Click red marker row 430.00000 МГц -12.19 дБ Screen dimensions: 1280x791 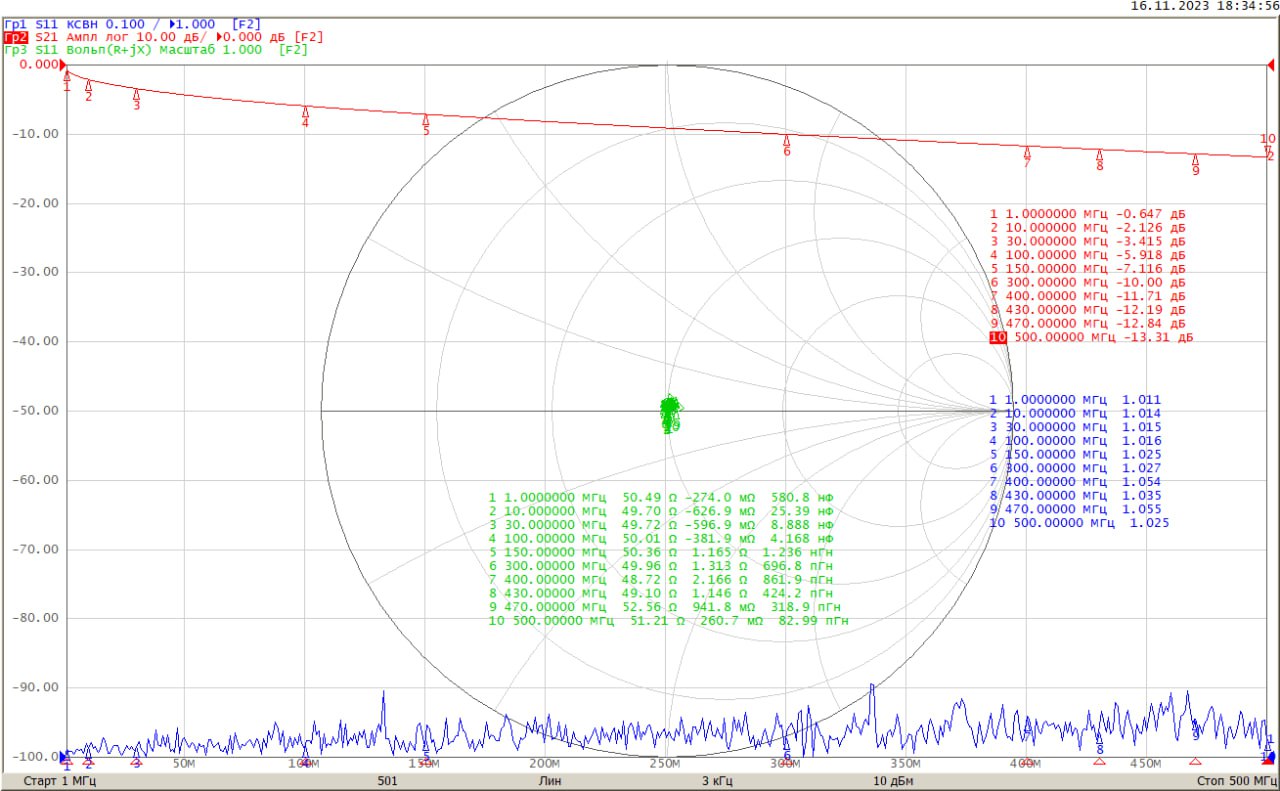[1088, 311]
